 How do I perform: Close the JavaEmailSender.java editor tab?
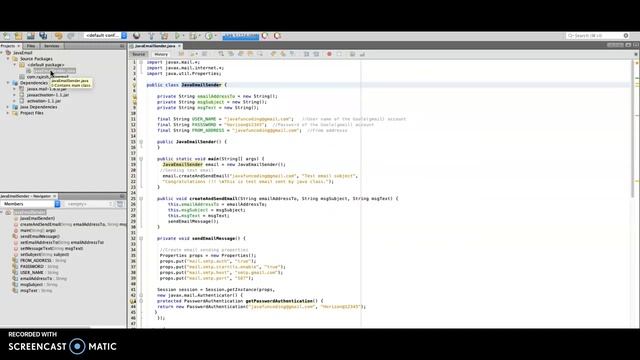[179, 46]
